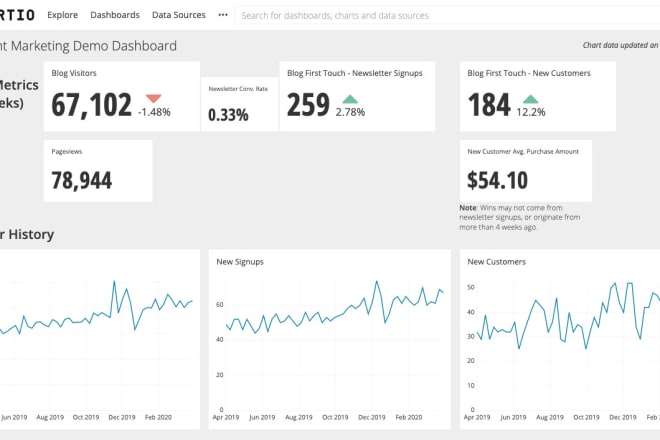Click the Marketing Demo Dashboard title
The width and height of the screenshot is (660, 440).
click(x=88, y=46)
